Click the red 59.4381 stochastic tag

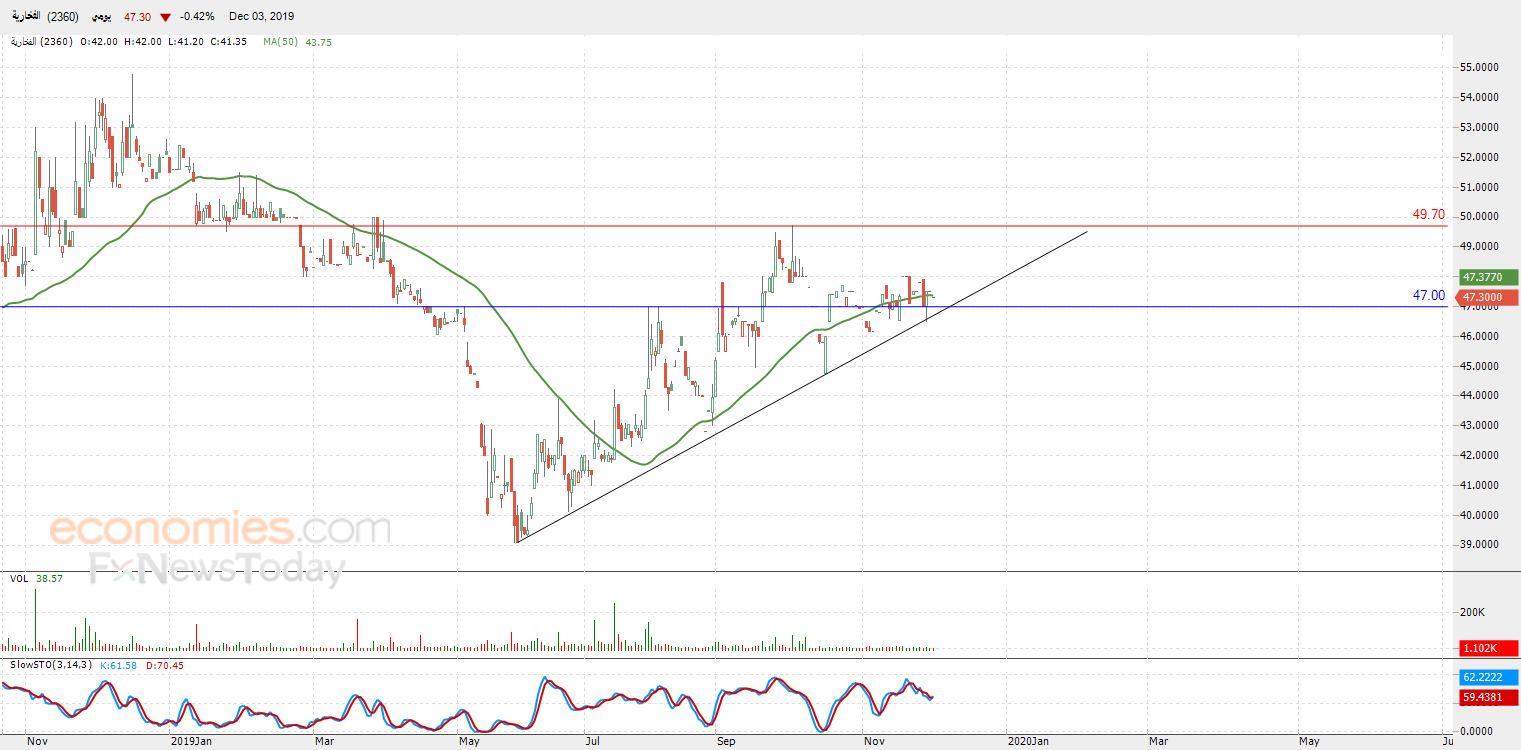pyautogui.click(x=1486, y=697)
